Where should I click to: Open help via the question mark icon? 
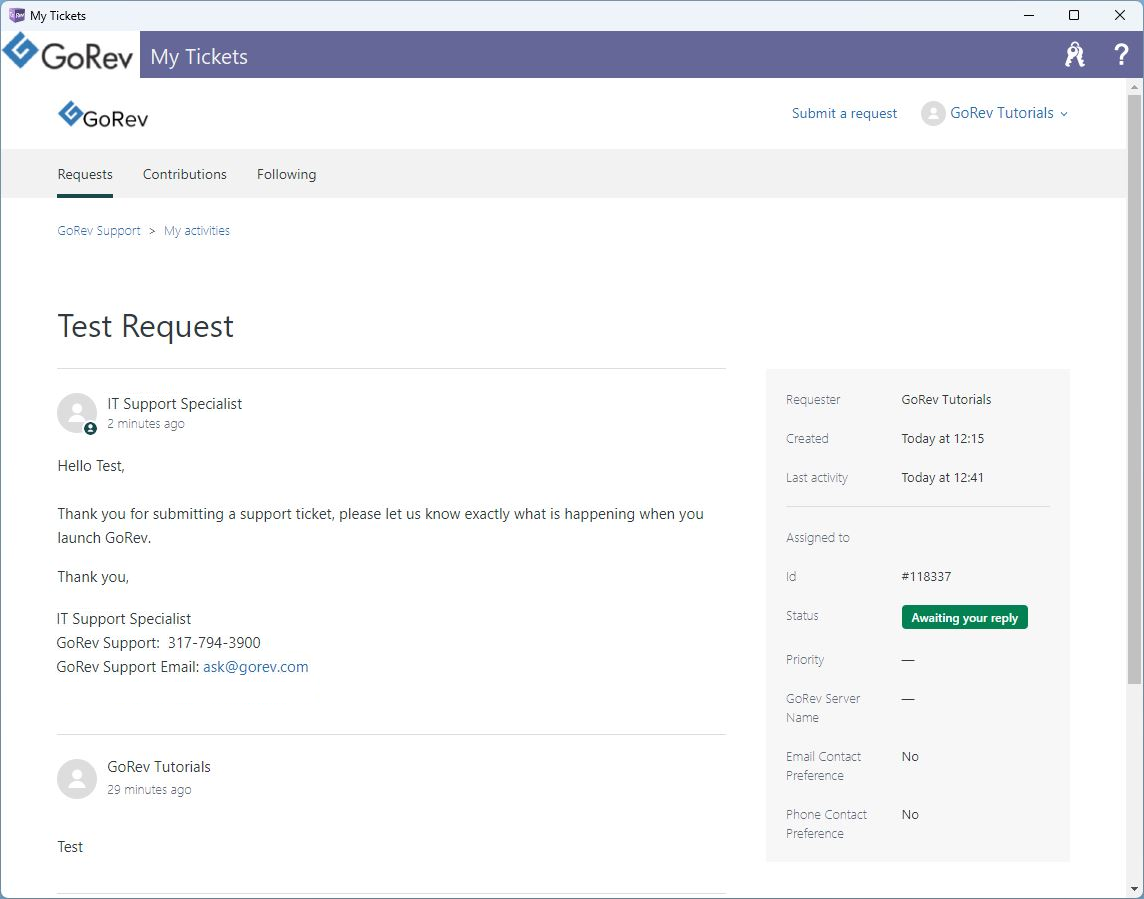coord(1121,55)
